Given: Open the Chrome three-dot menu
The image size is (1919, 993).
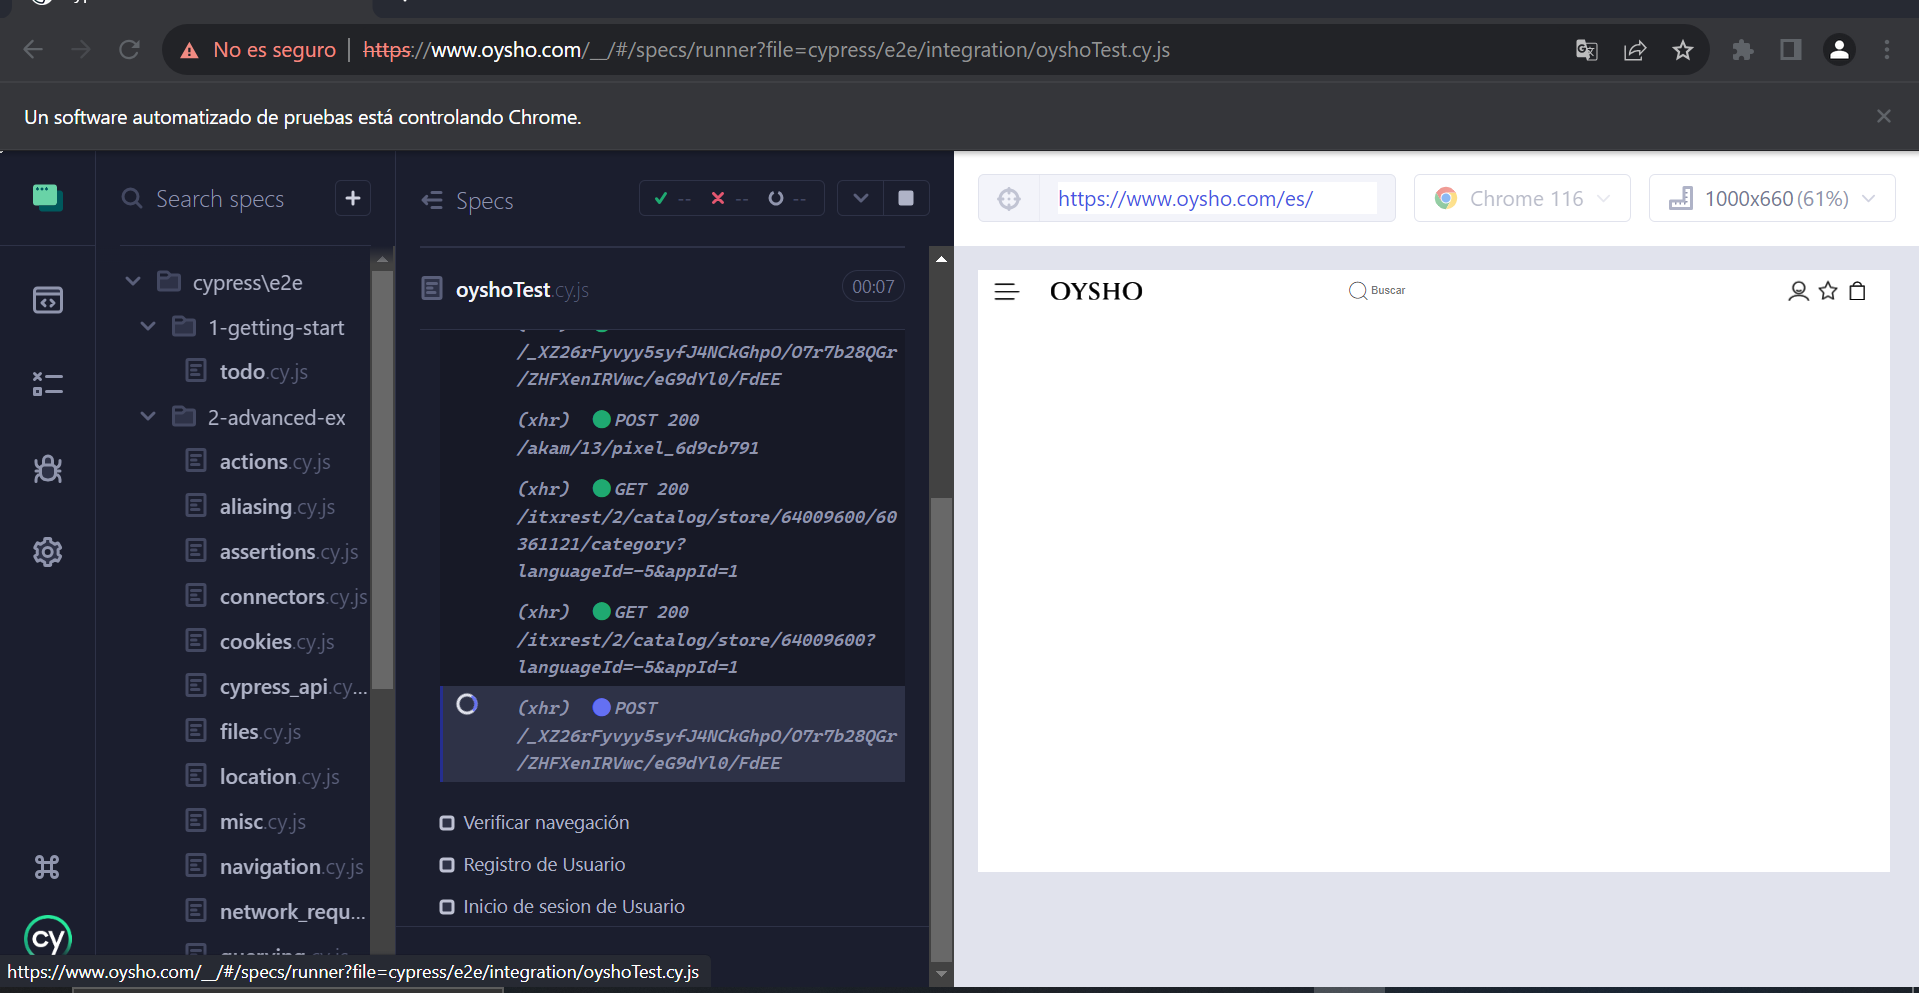Looking at the screenshot, I should [x=1887, y=50].
